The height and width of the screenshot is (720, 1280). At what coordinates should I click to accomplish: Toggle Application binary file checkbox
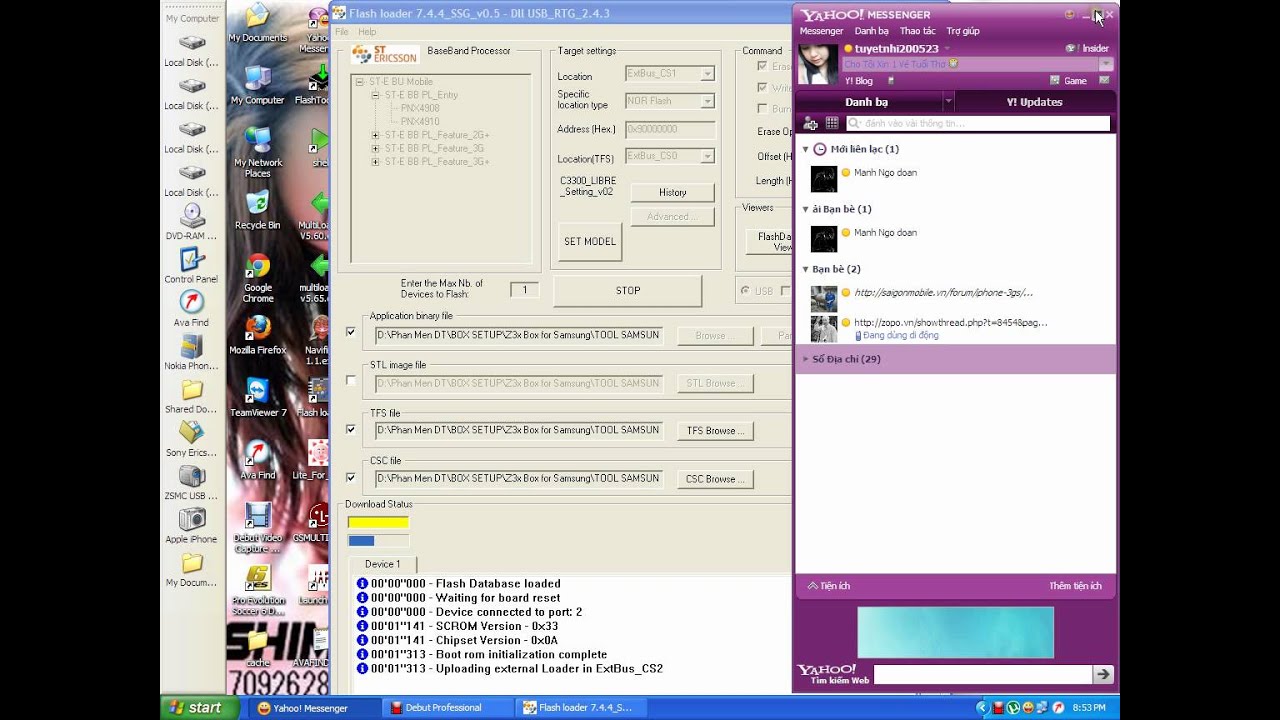351,332
